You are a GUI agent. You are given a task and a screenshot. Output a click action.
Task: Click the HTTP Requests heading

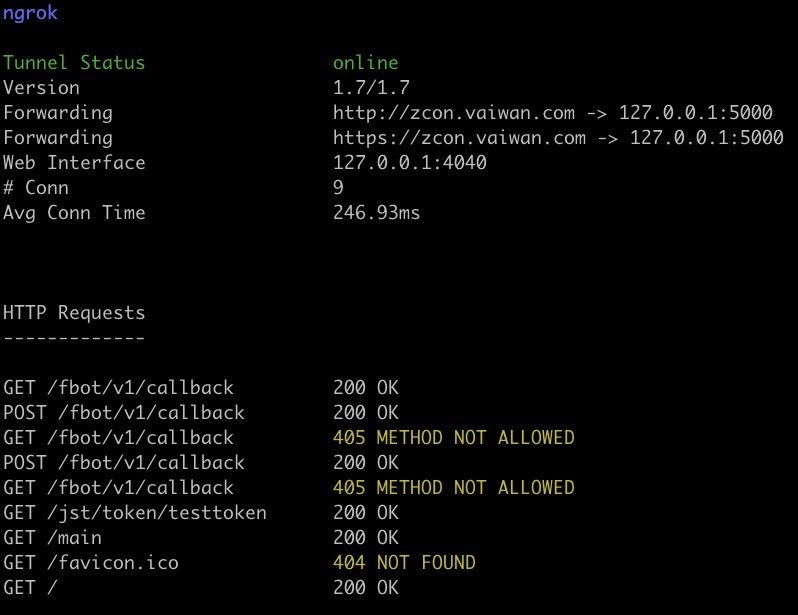click(x=74, y=313)
